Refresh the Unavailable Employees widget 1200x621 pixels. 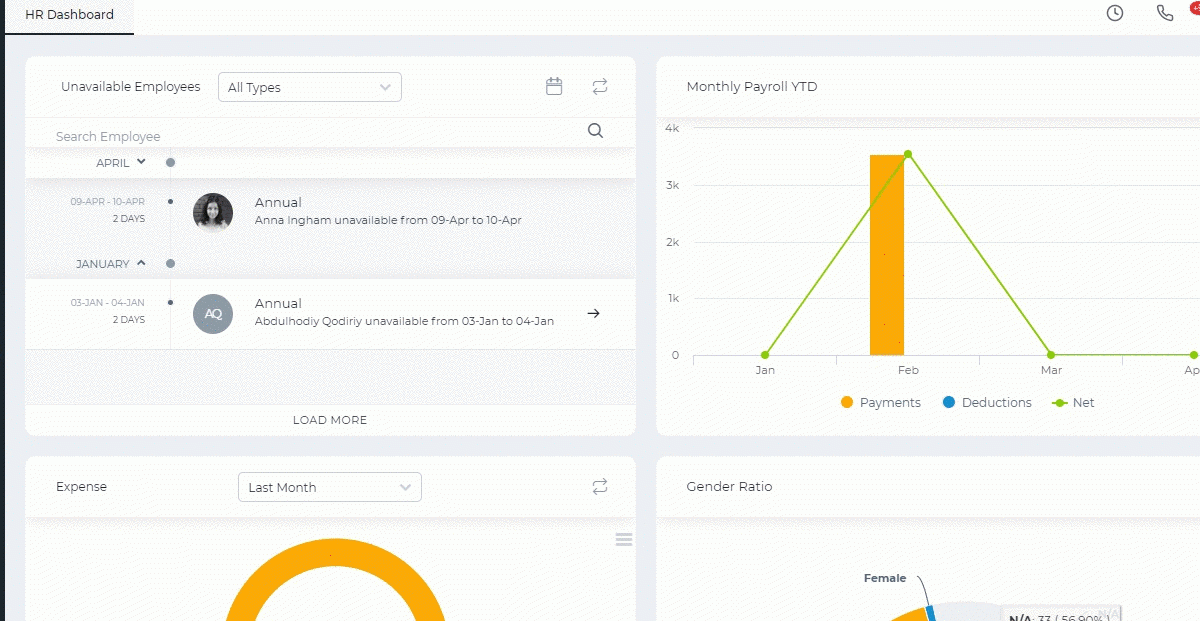tap(600, 87)
